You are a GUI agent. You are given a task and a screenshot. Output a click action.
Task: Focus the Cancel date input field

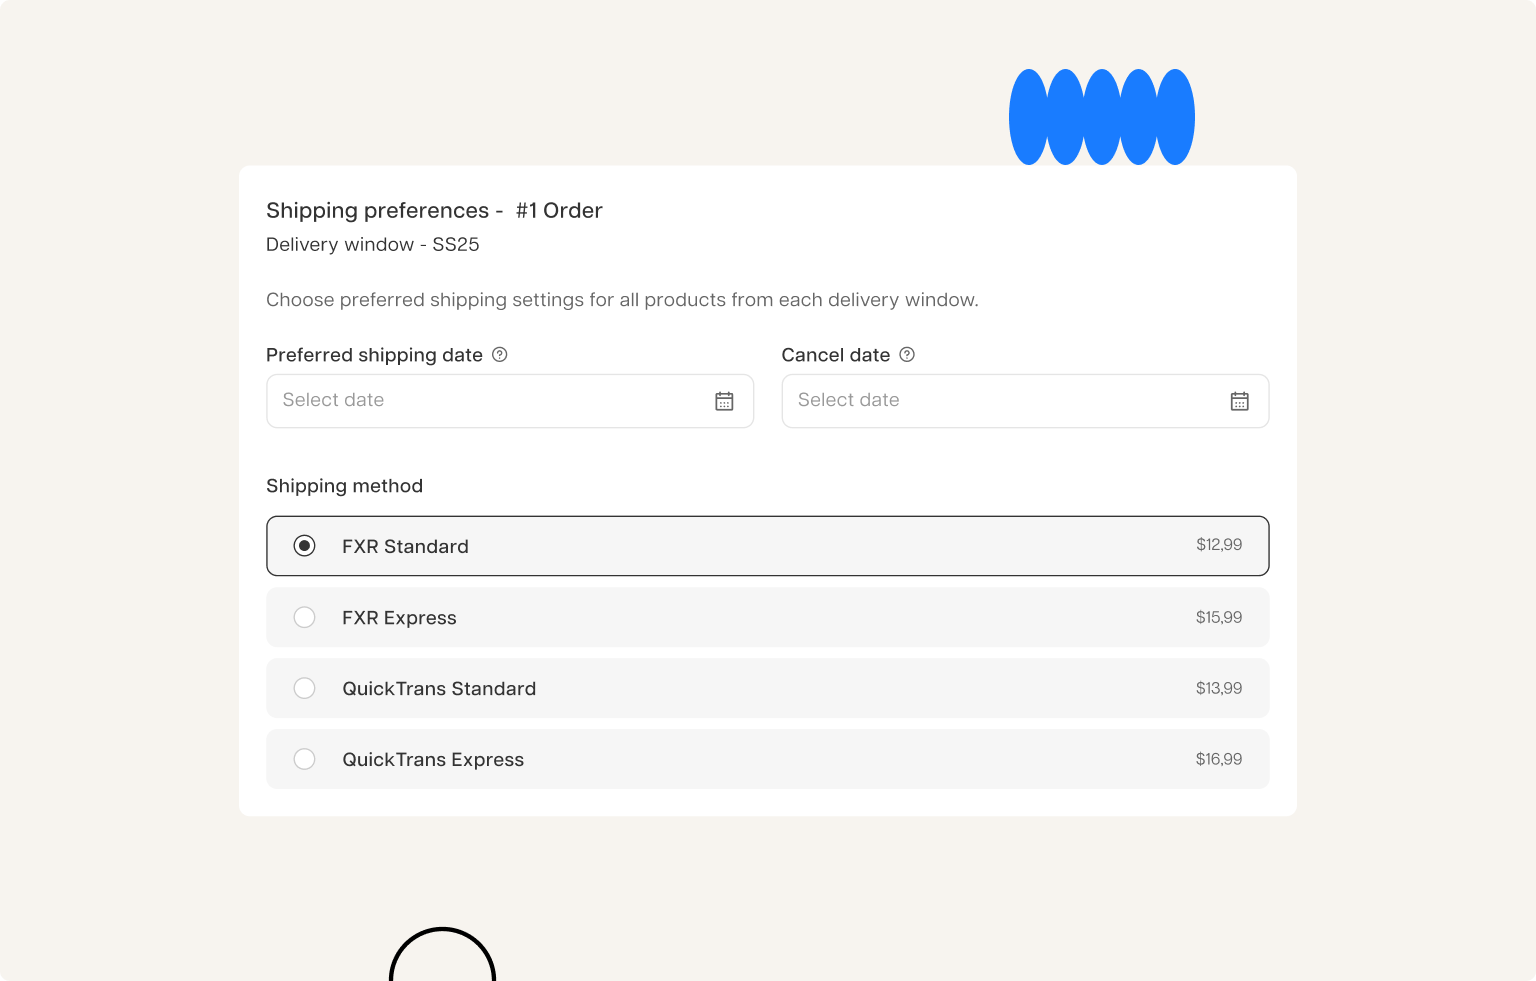(1005, 401)
